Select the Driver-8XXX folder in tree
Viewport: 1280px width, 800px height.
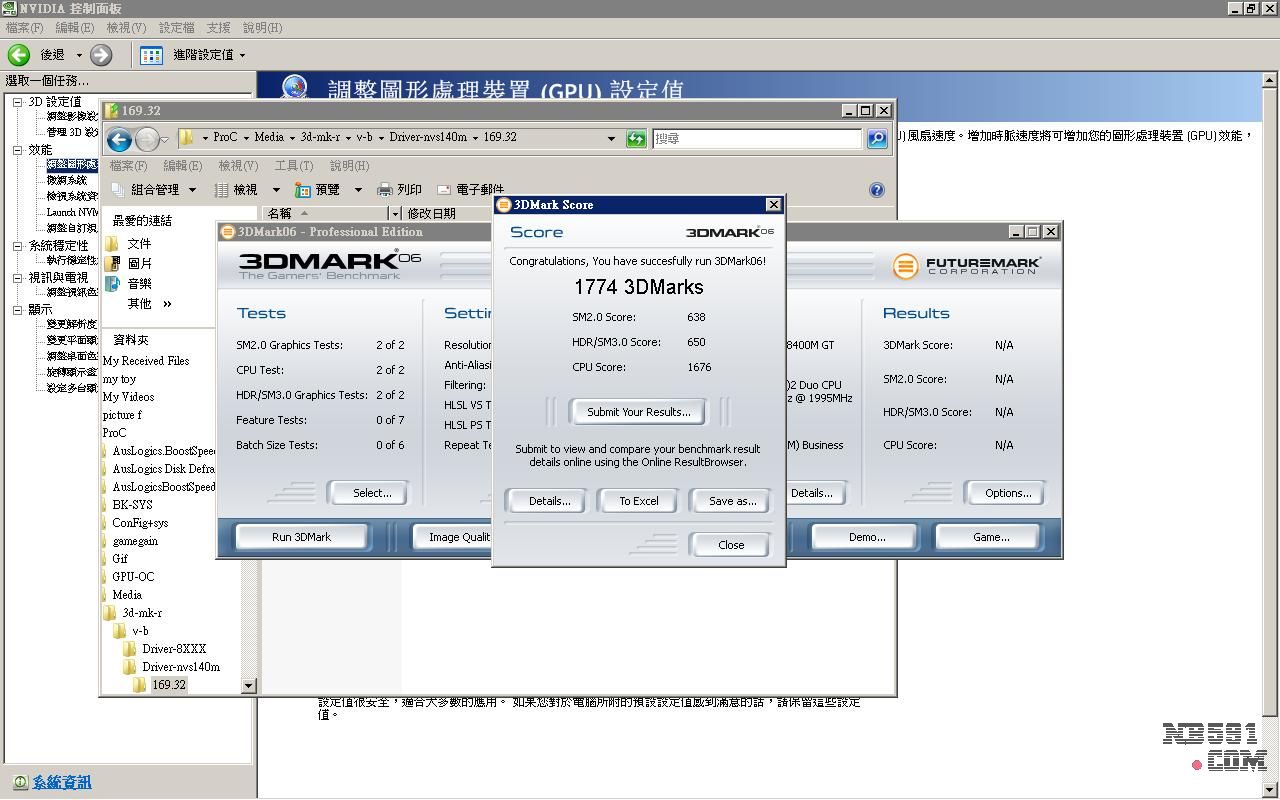[173, 649]
